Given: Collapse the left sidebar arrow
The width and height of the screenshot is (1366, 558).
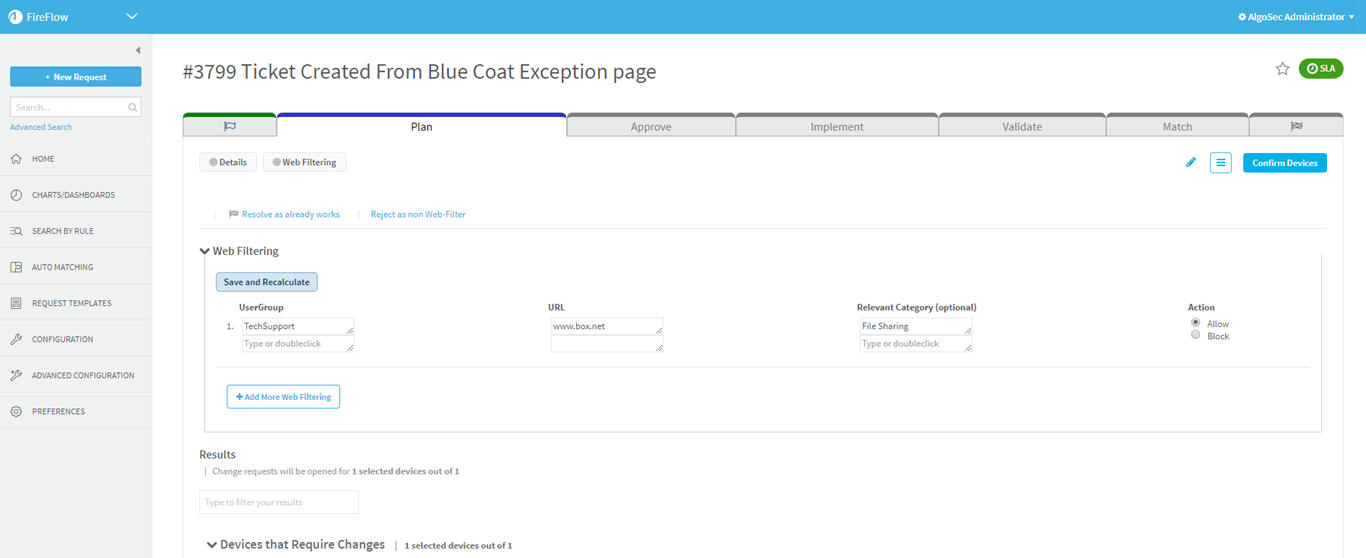Looking at the screenshot, I should pyautogui.click(x=138, y=50).
